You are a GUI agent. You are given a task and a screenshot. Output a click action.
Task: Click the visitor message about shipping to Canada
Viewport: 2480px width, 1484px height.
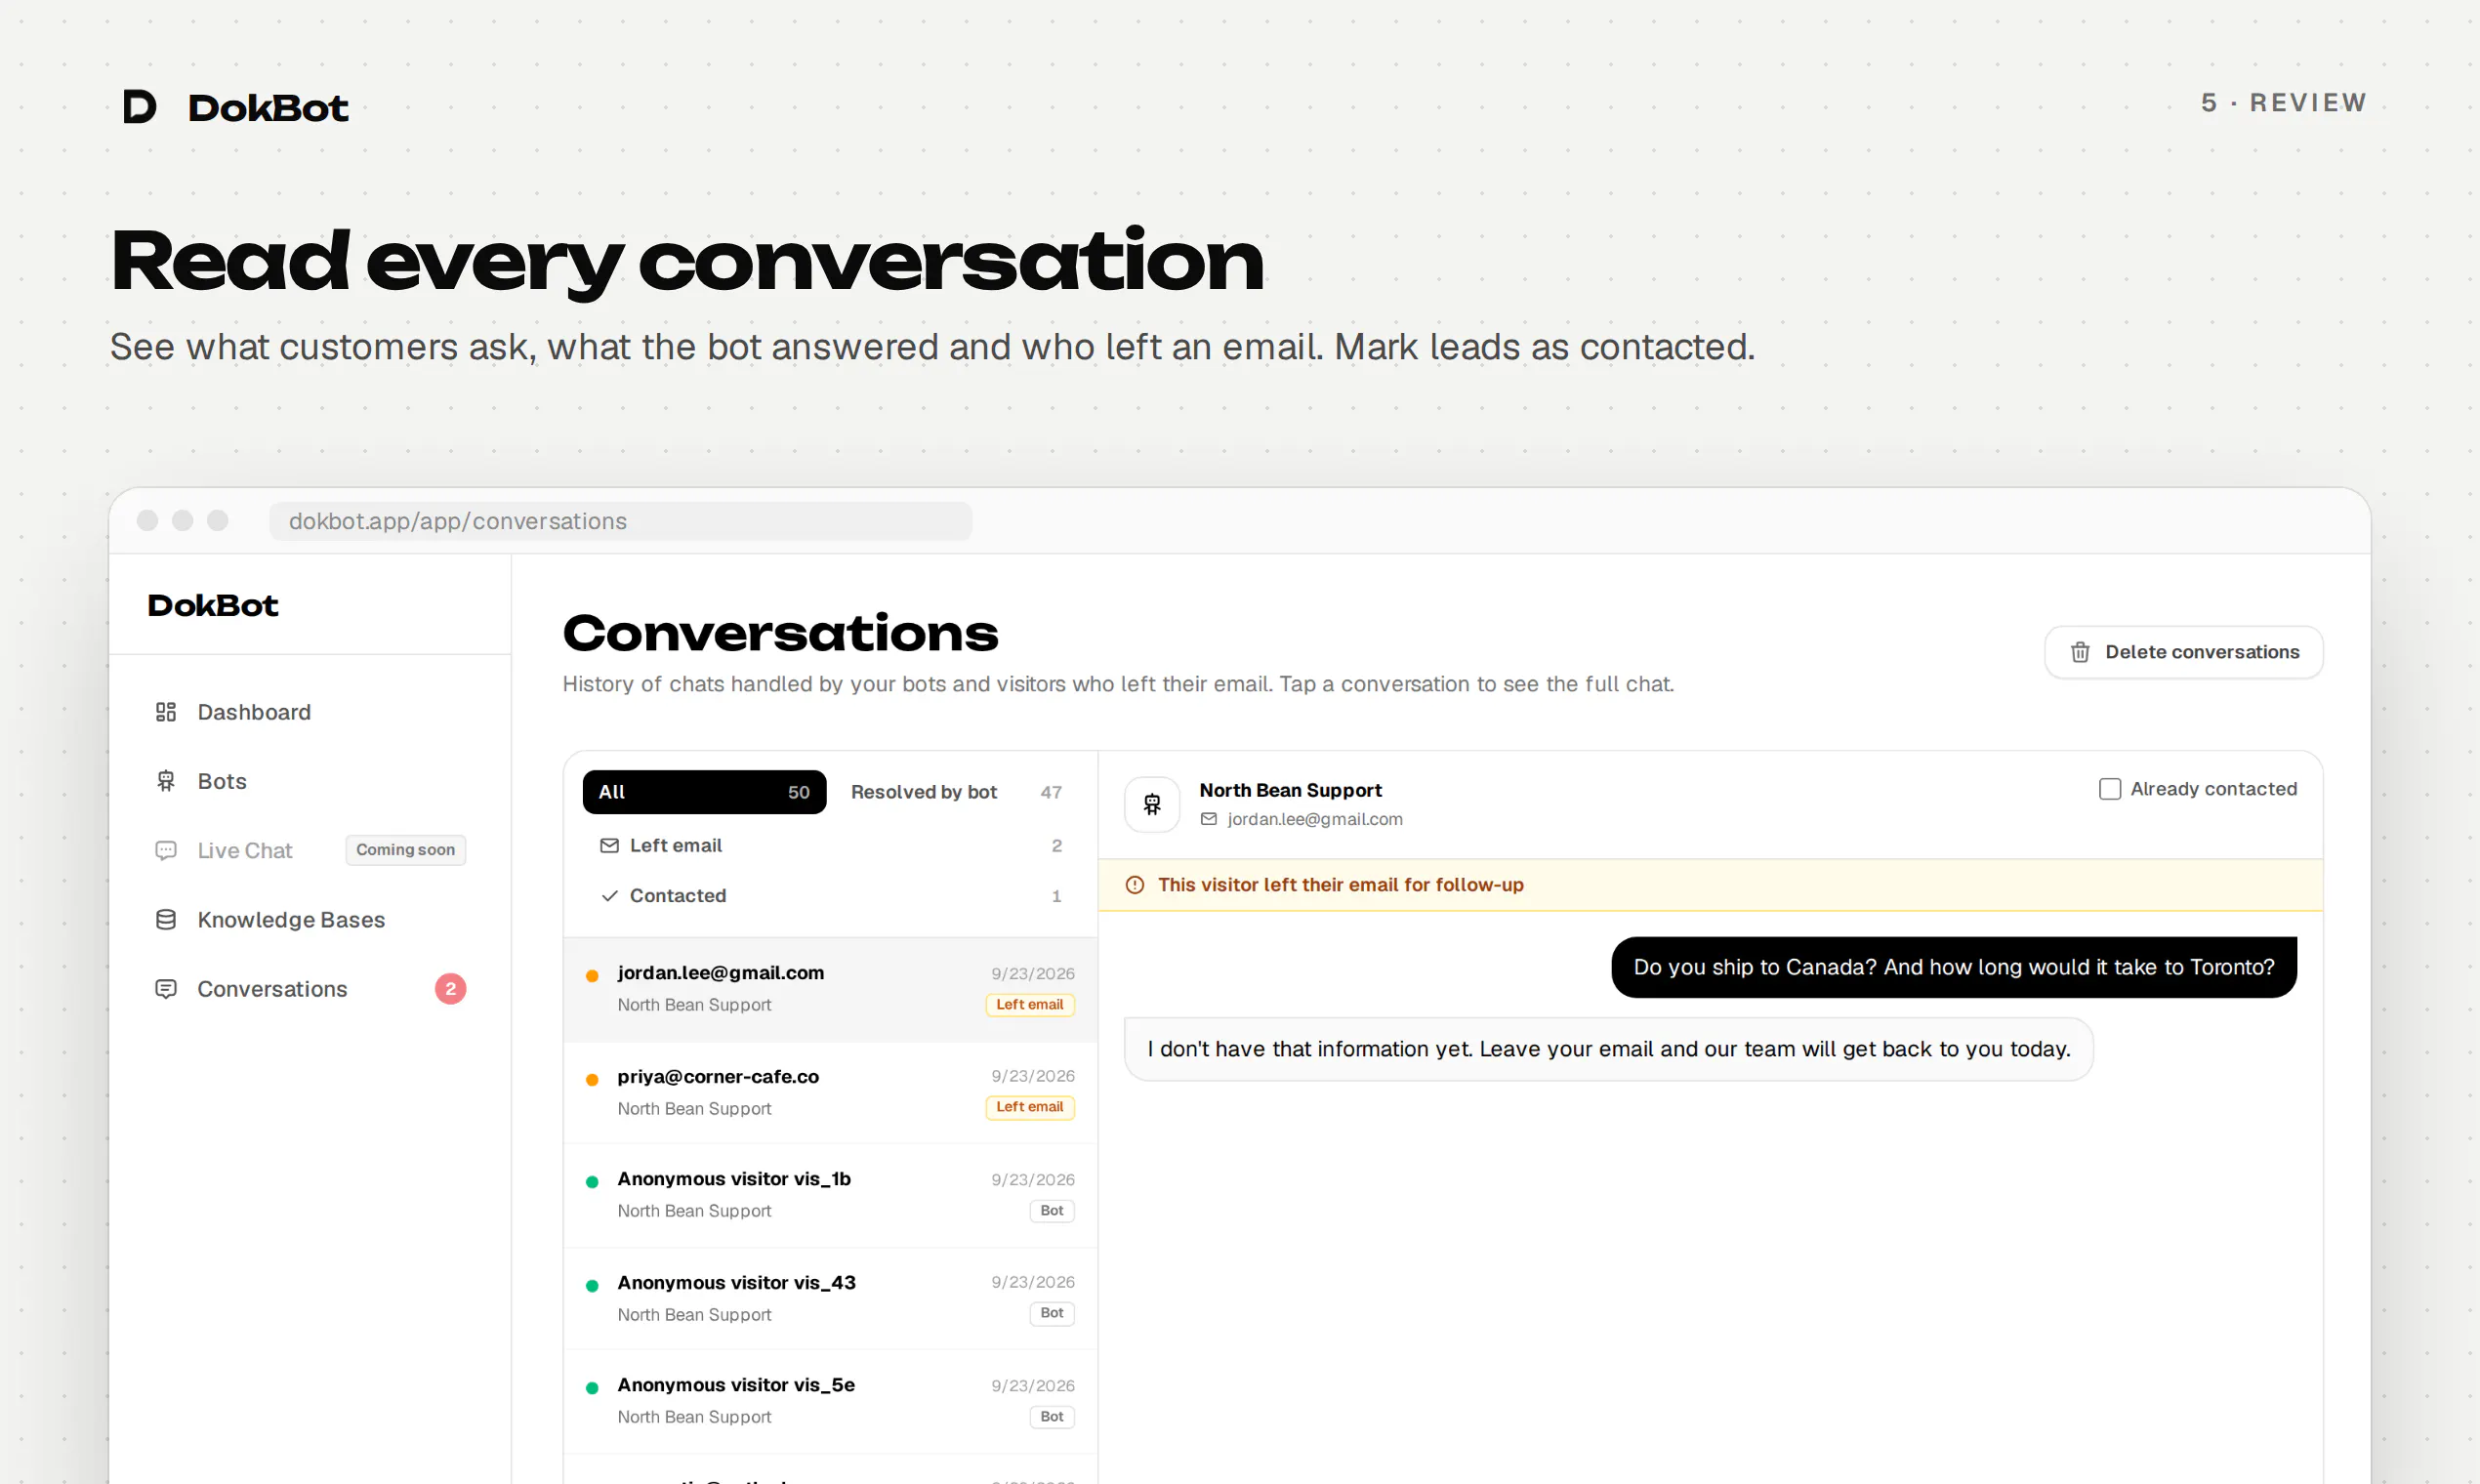point(1954,967)
